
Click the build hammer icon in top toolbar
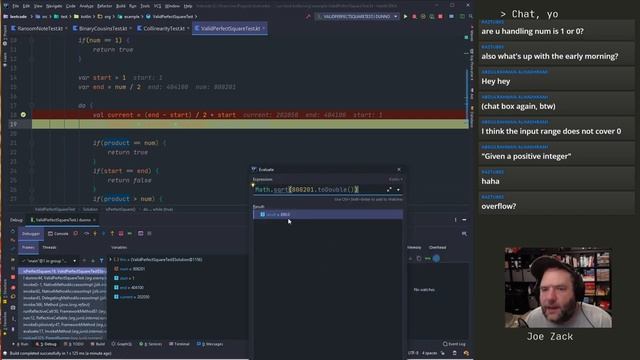pos(308,16)
